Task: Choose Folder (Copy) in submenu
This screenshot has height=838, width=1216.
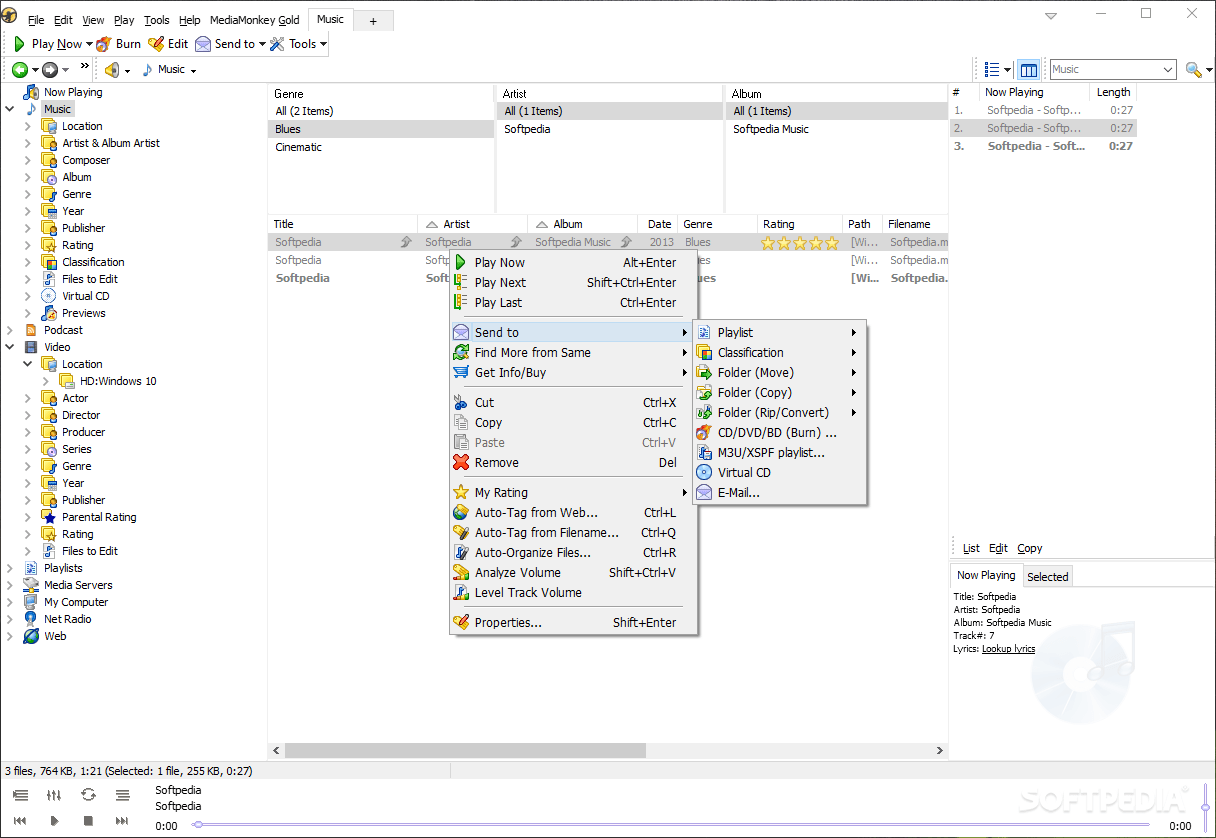Action: [x=780, y=392]
